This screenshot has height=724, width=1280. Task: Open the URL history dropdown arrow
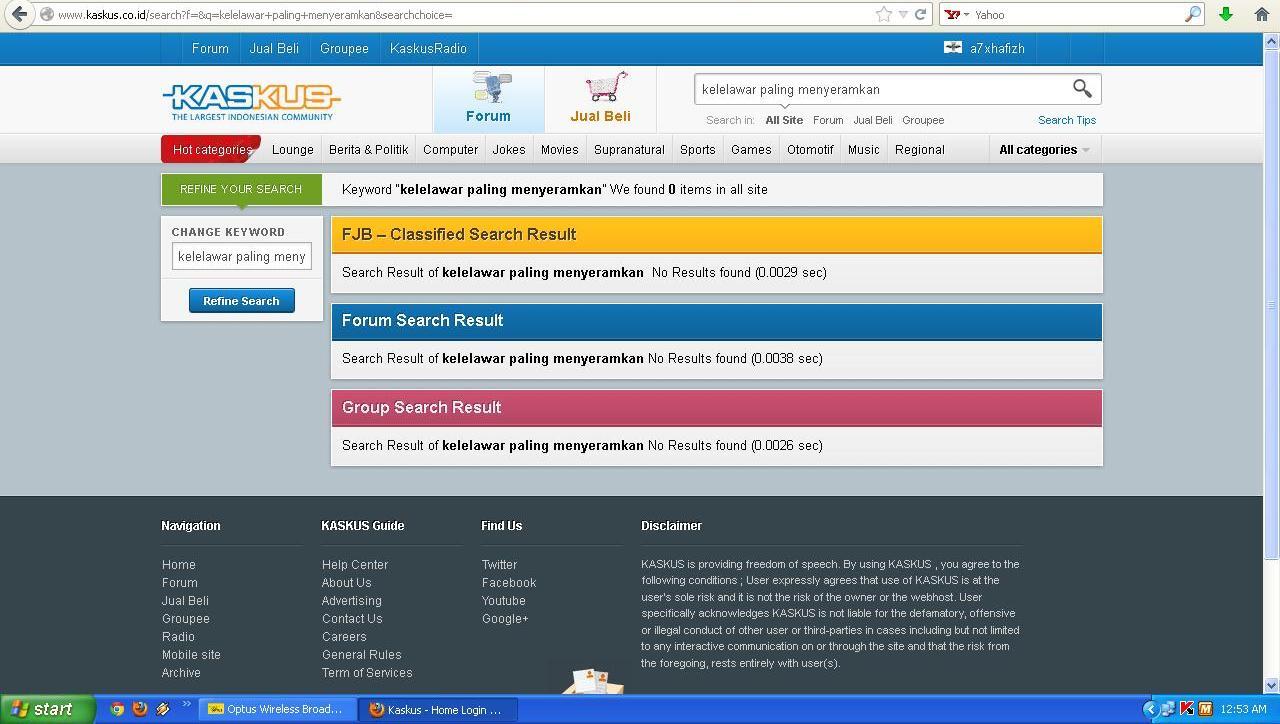[903, 14]
